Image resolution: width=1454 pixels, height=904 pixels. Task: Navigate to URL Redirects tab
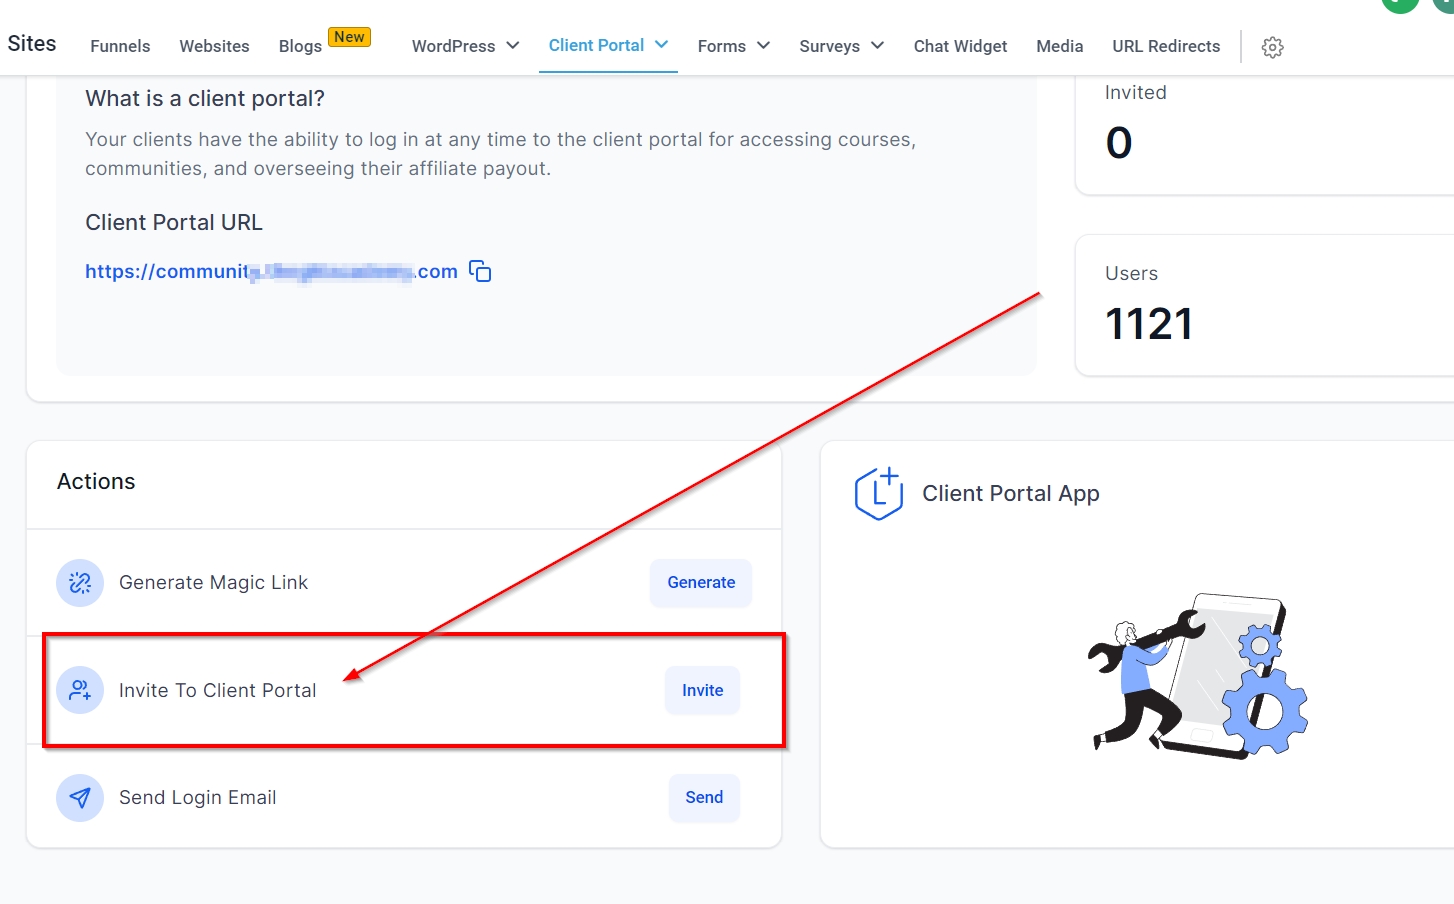pyautogui.click(x=1166, y=46)
